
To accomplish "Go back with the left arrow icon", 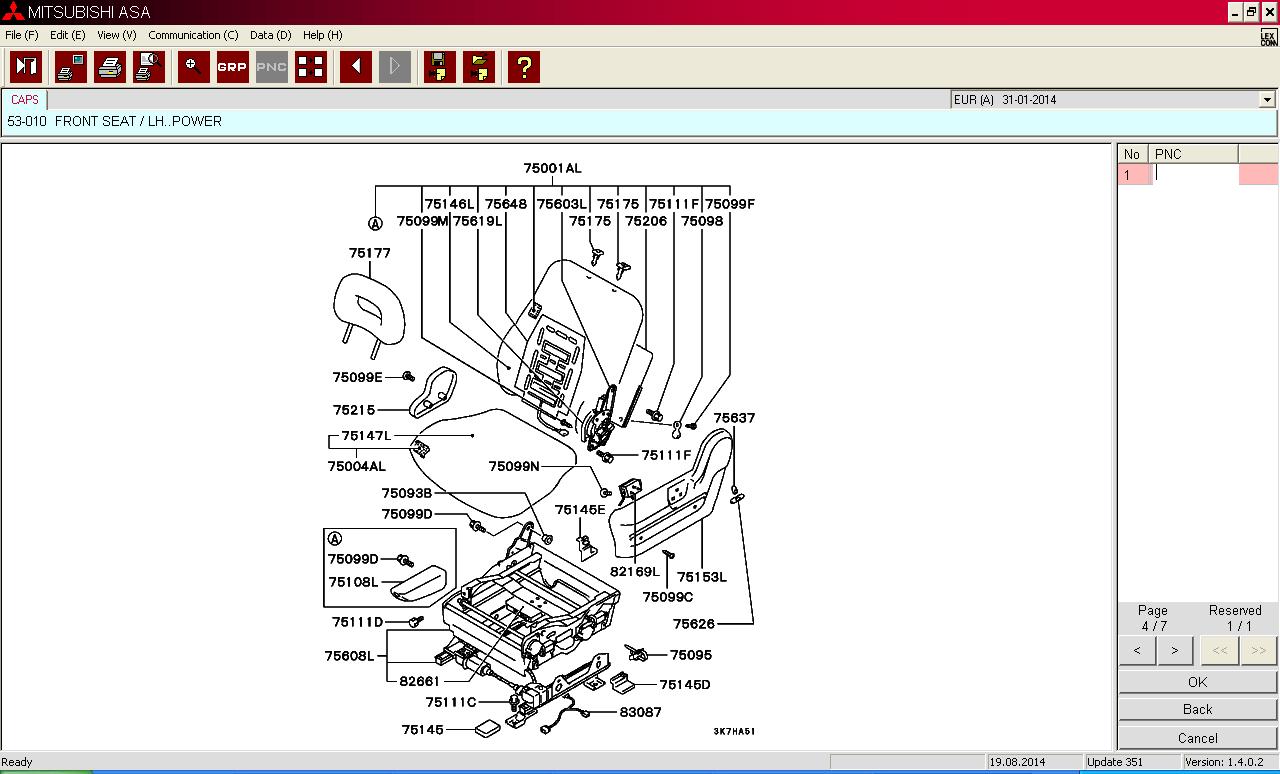I will click(355, 67).
